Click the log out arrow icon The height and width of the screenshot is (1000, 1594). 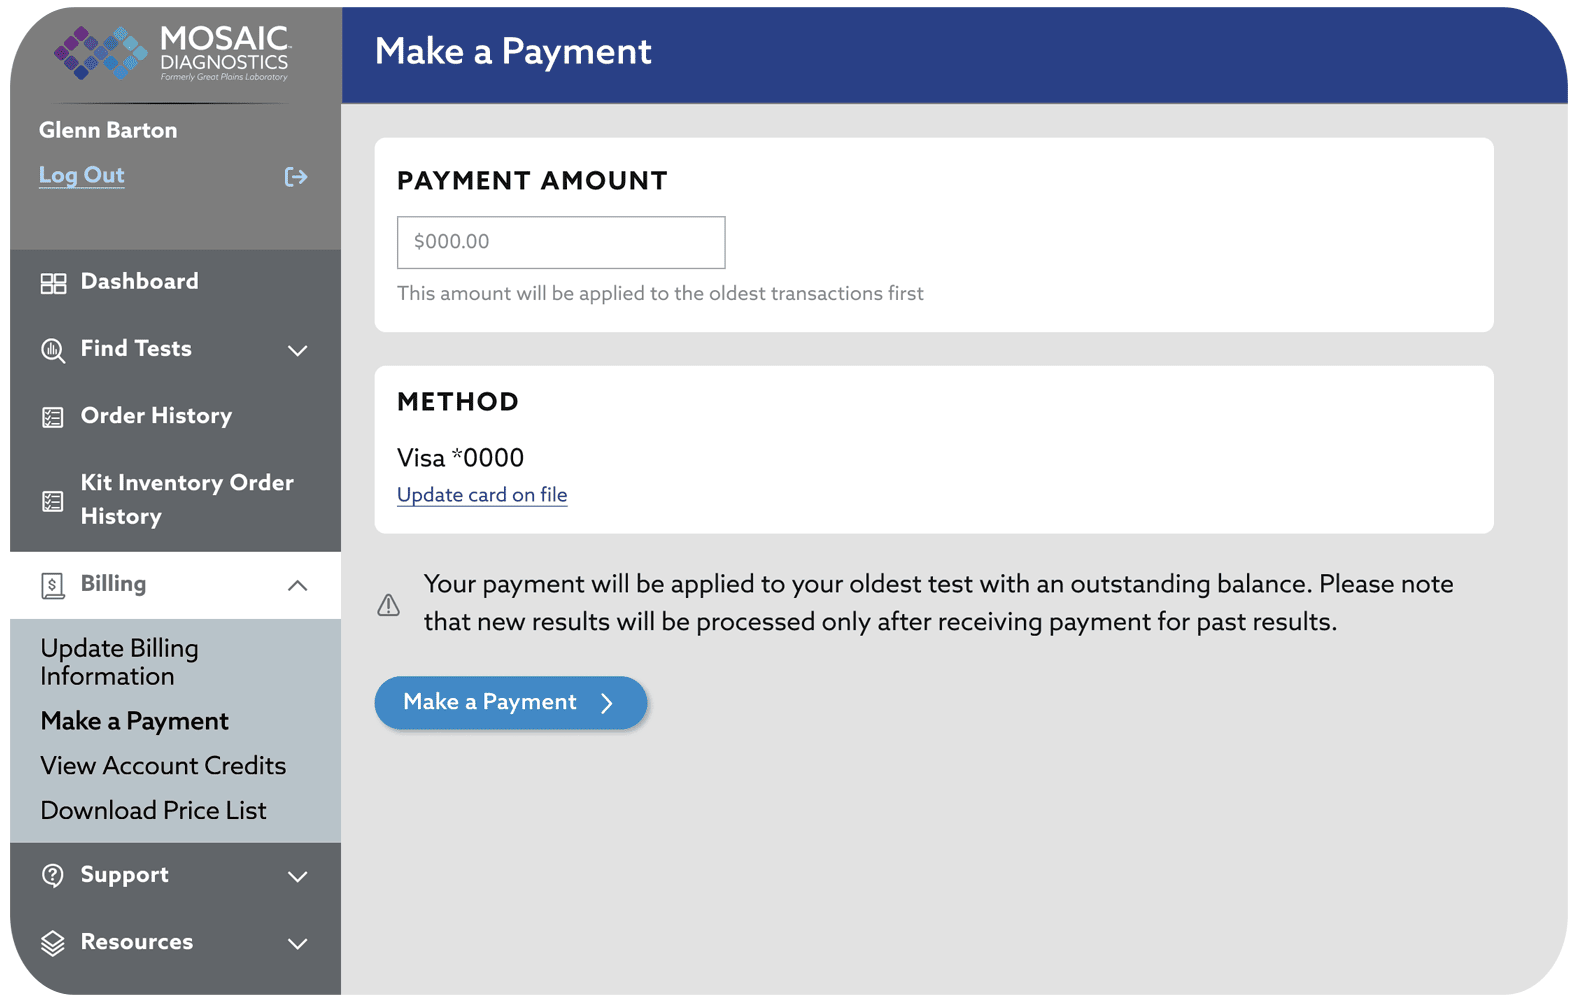point(295,177)
